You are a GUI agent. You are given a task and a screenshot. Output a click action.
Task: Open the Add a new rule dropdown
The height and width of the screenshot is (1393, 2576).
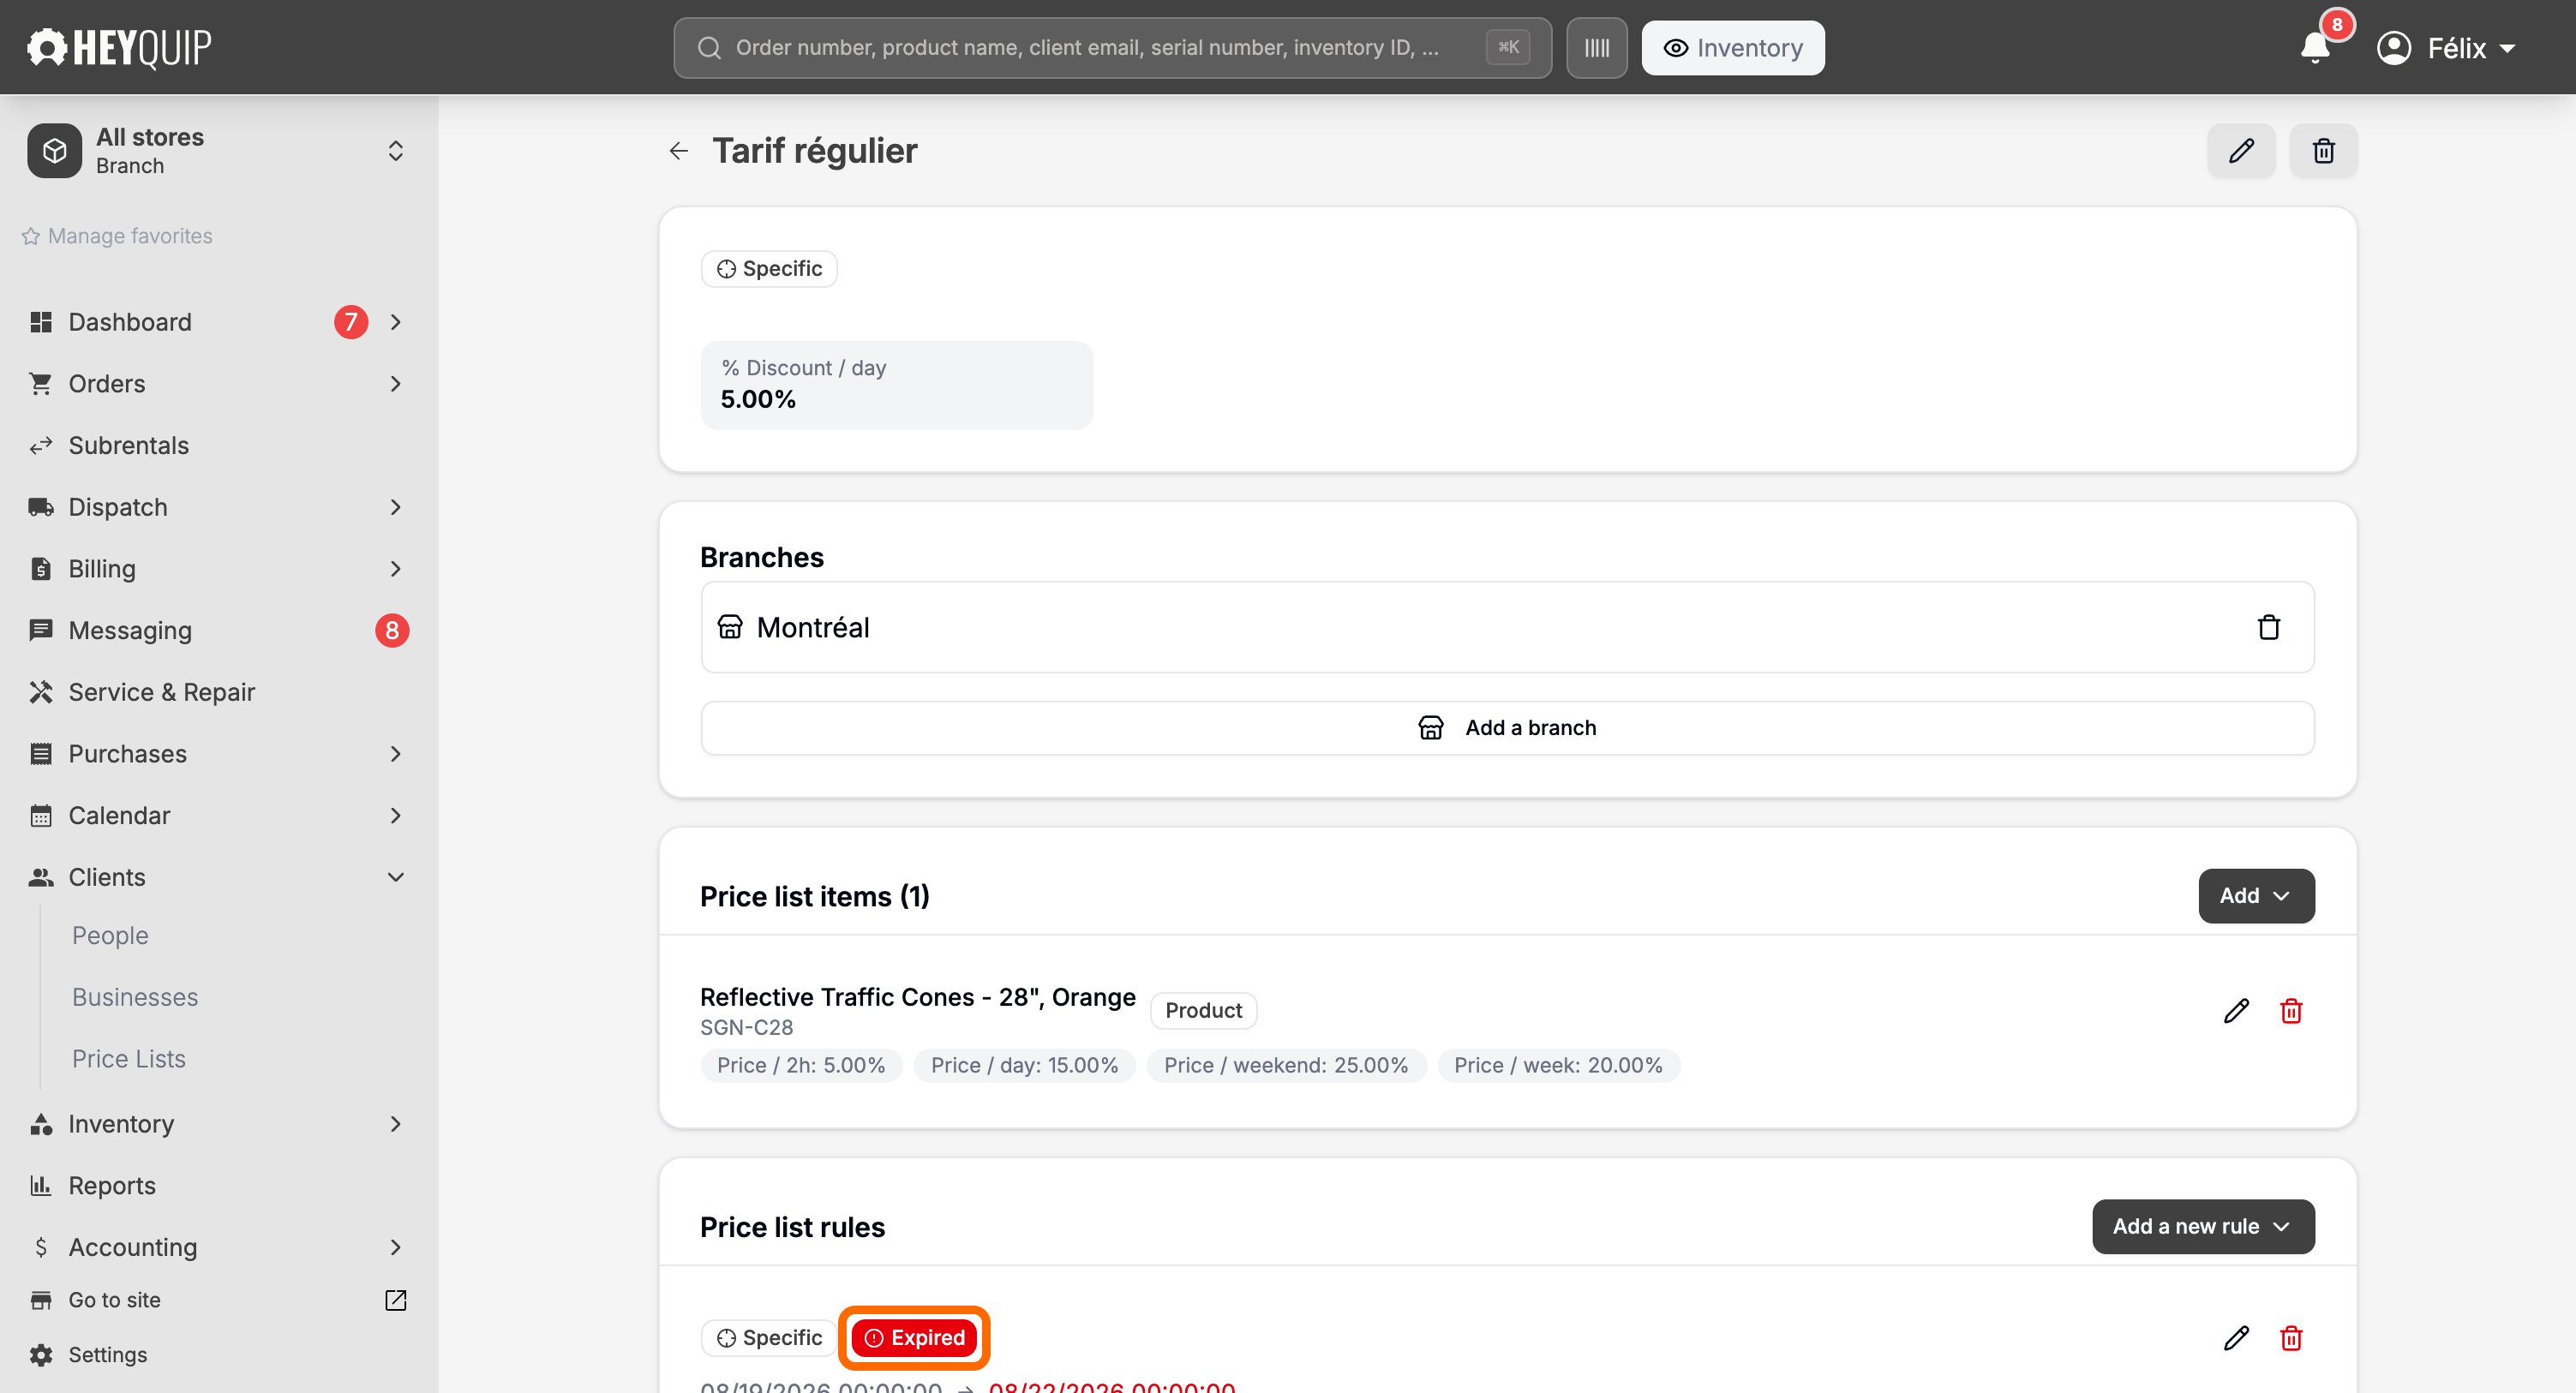(2203, 1227)
